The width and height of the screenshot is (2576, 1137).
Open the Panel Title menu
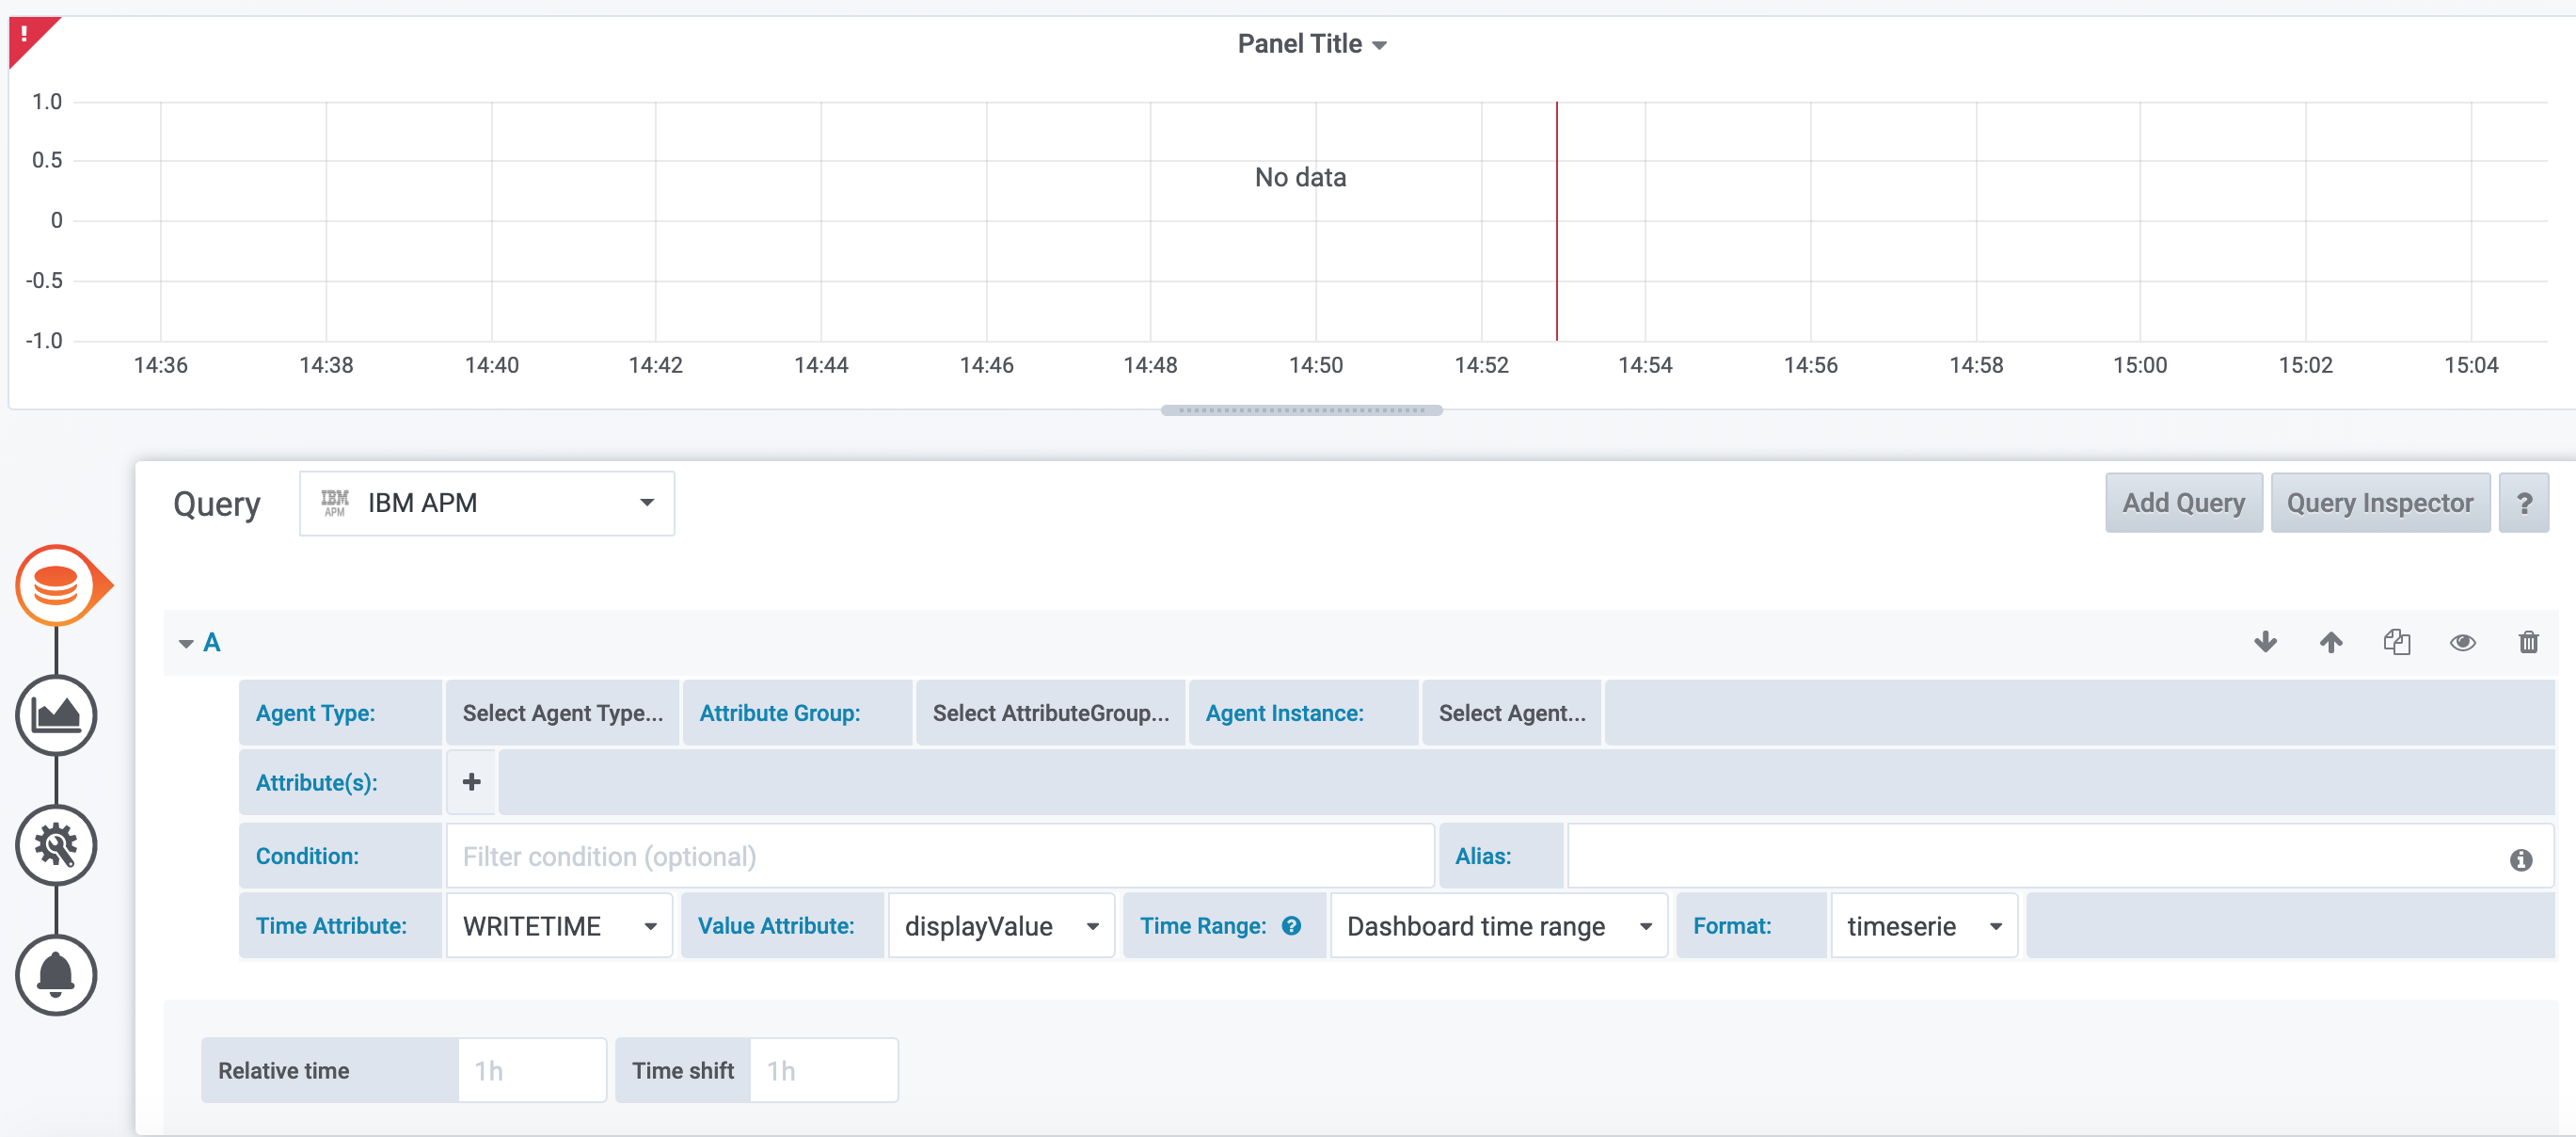click(1311, 44)
